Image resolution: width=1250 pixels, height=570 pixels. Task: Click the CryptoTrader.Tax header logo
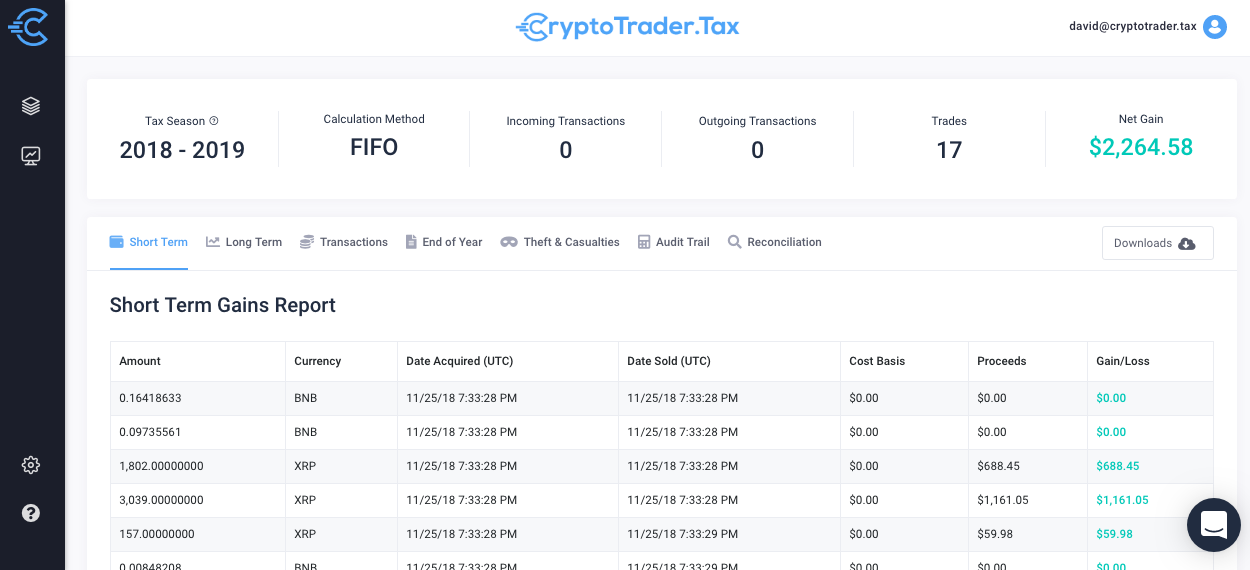[628, 27]
